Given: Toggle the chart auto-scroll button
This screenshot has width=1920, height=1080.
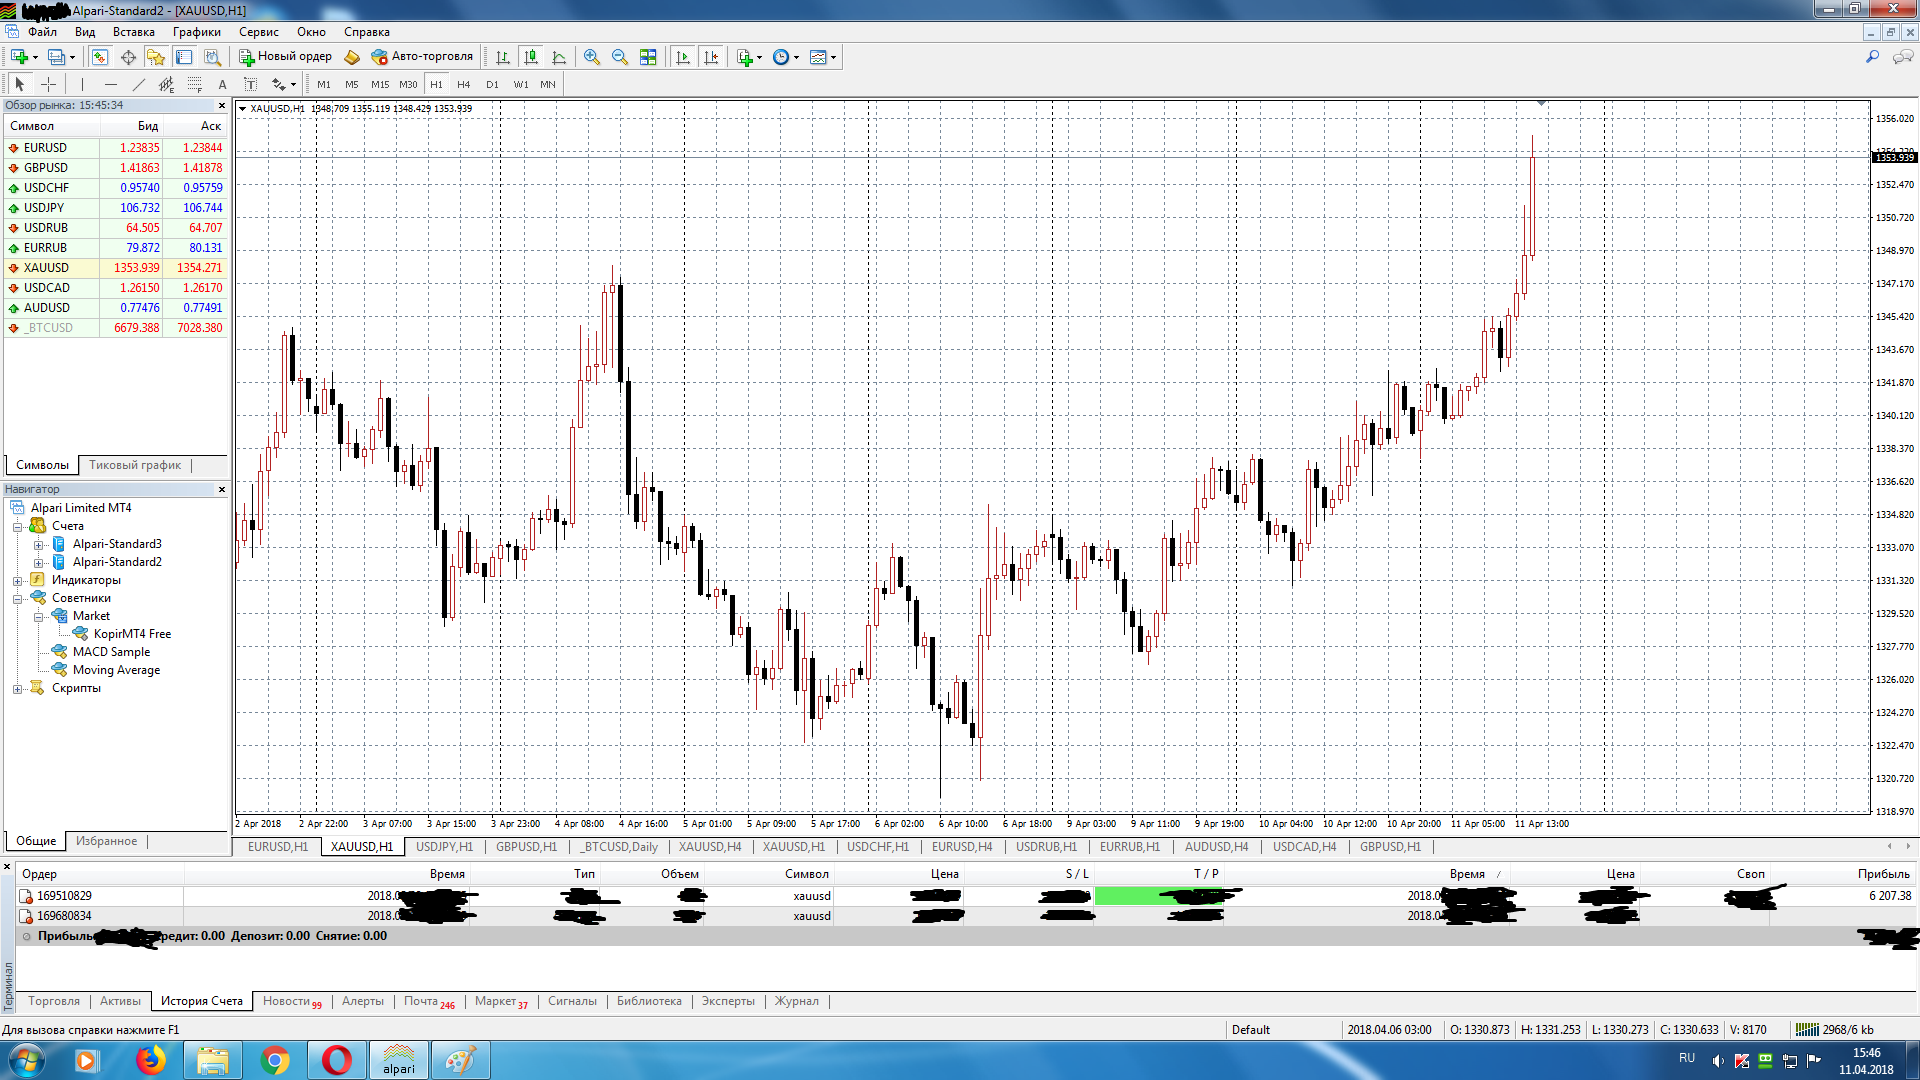Looking at the screenshot, I should tap(683, 57).
